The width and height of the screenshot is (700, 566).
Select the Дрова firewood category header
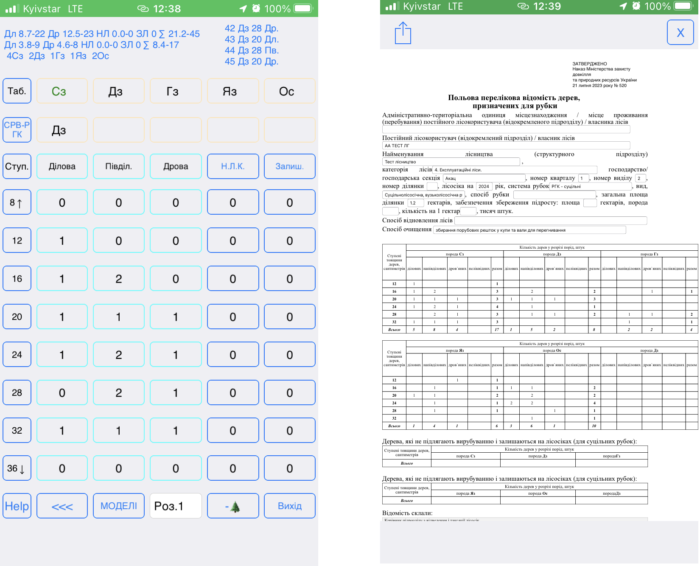pyautogui.click(x=175, y=166)
